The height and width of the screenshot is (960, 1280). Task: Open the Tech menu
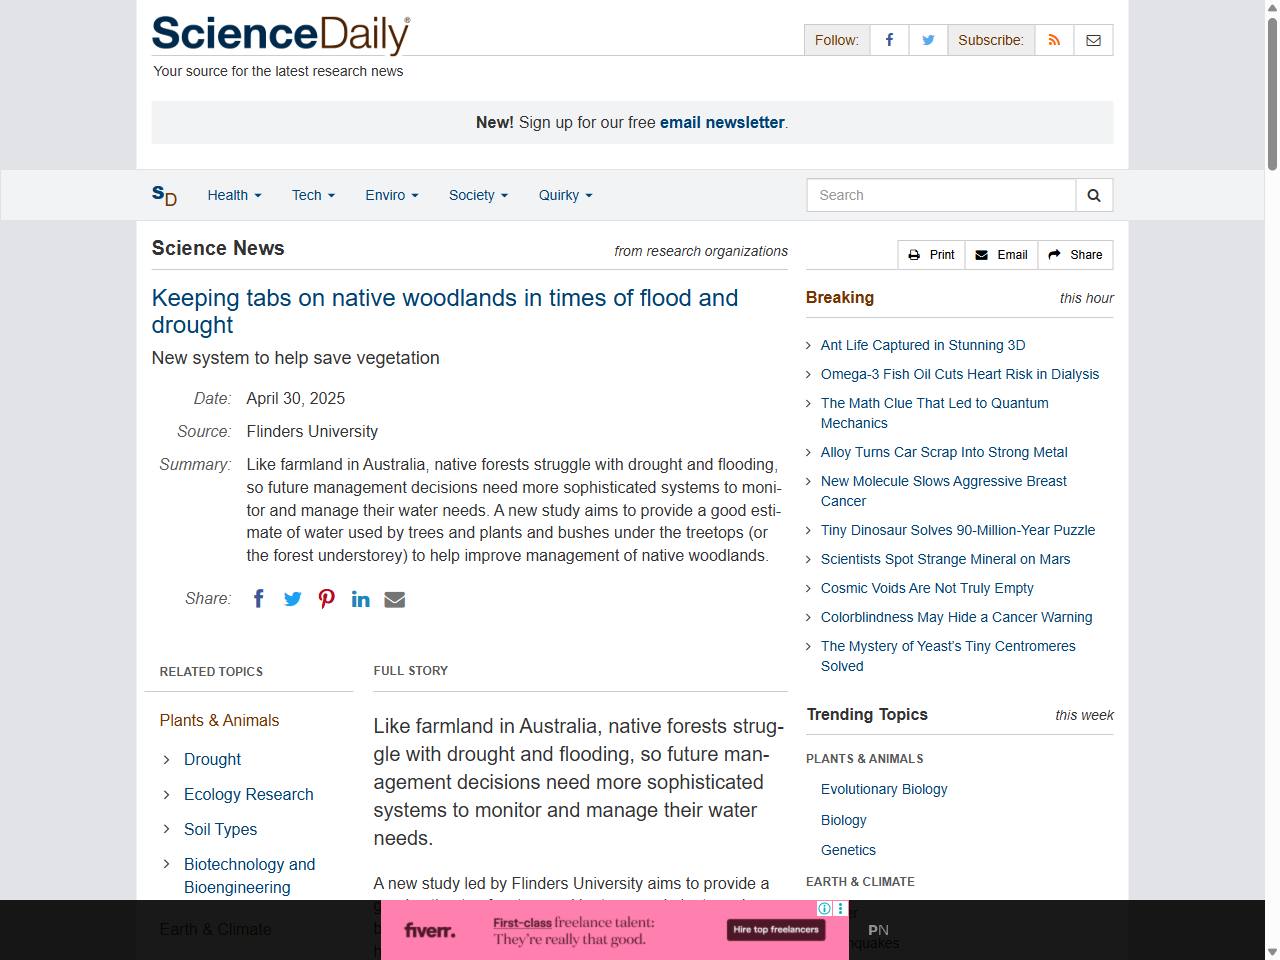[312, 195]
